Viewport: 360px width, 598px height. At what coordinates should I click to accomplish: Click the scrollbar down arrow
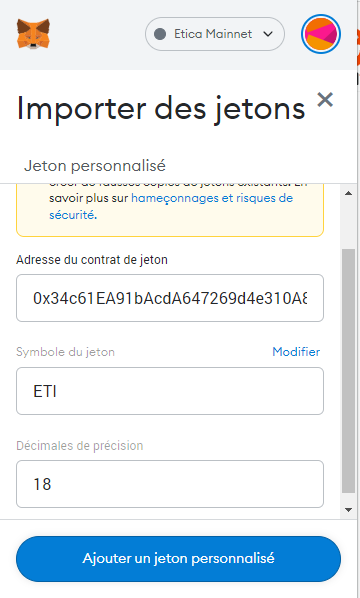click(x=348, y=510)
